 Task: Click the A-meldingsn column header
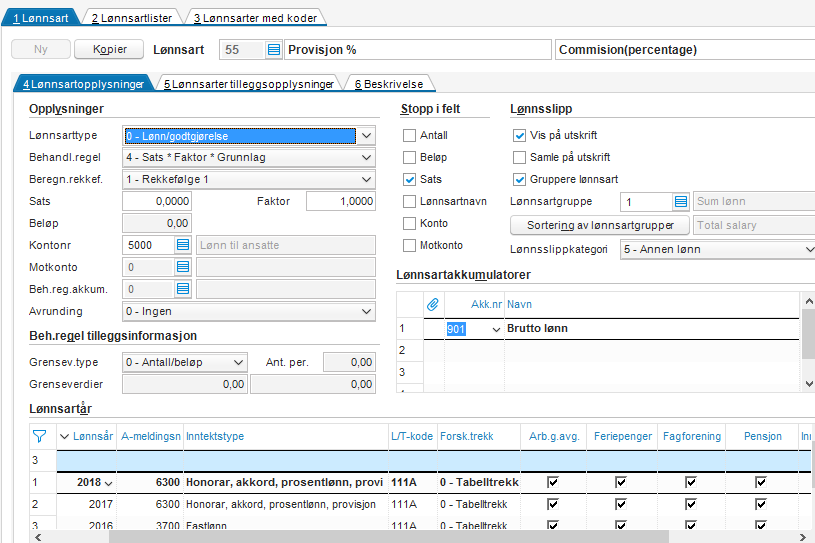[x=150, y=436]
